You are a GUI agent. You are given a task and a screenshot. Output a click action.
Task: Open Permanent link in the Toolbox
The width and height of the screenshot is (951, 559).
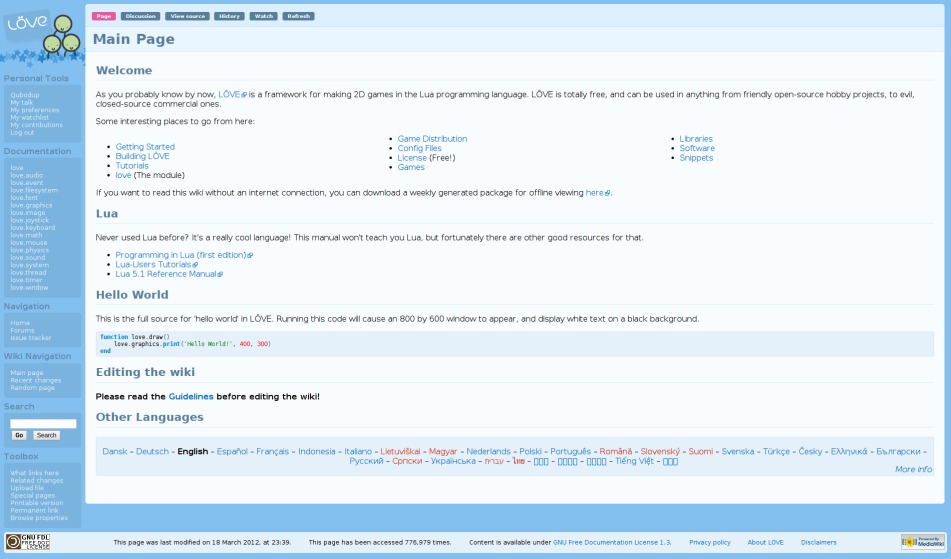(x=34, y=510)
